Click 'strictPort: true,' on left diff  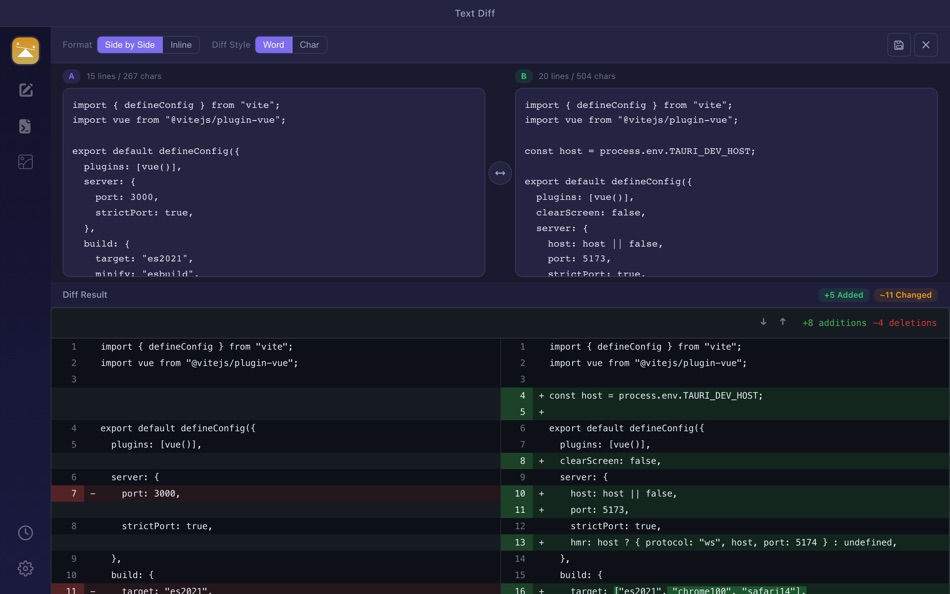167,526
